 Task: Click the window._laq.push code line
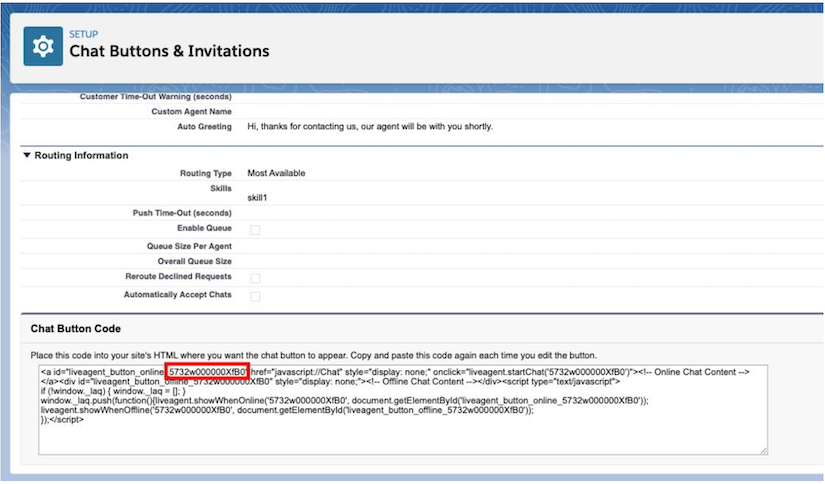click(345, 401)
